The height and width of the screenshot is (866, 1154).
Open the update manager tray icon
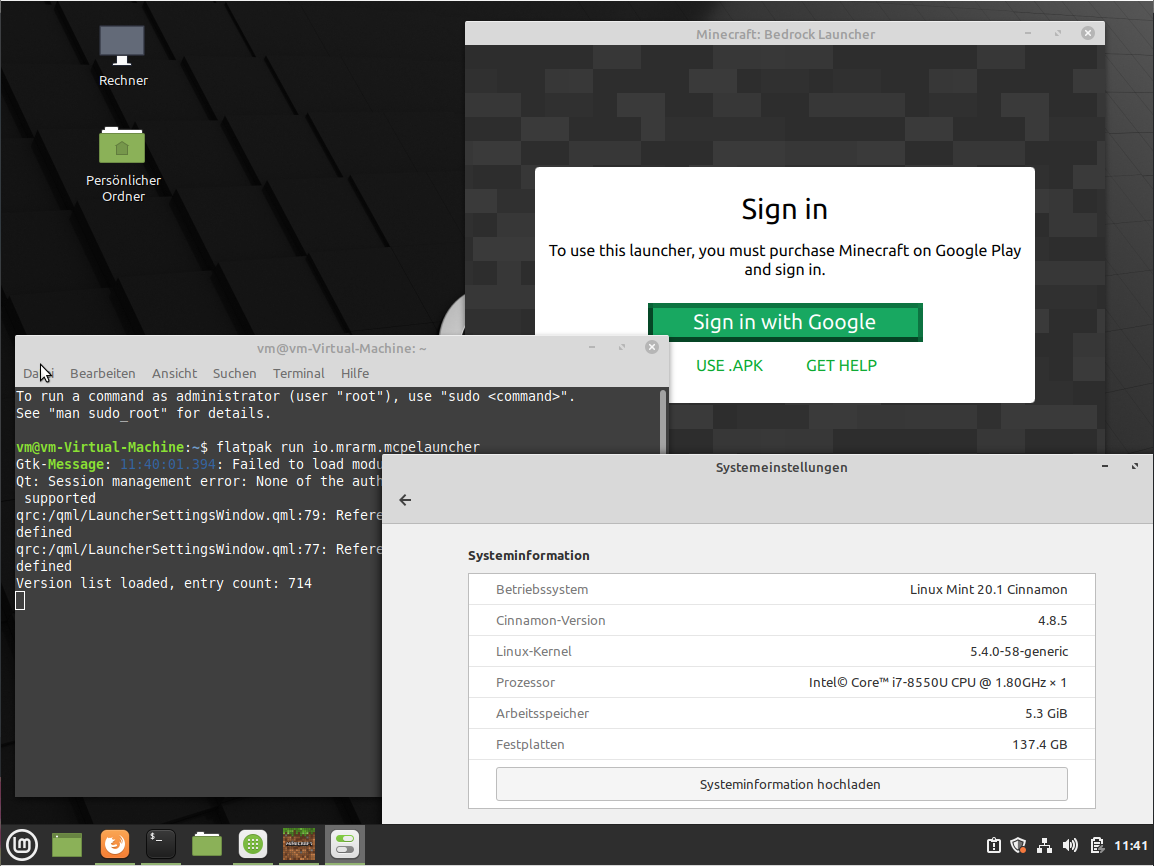pyautogui.click(x=994, y=845)
